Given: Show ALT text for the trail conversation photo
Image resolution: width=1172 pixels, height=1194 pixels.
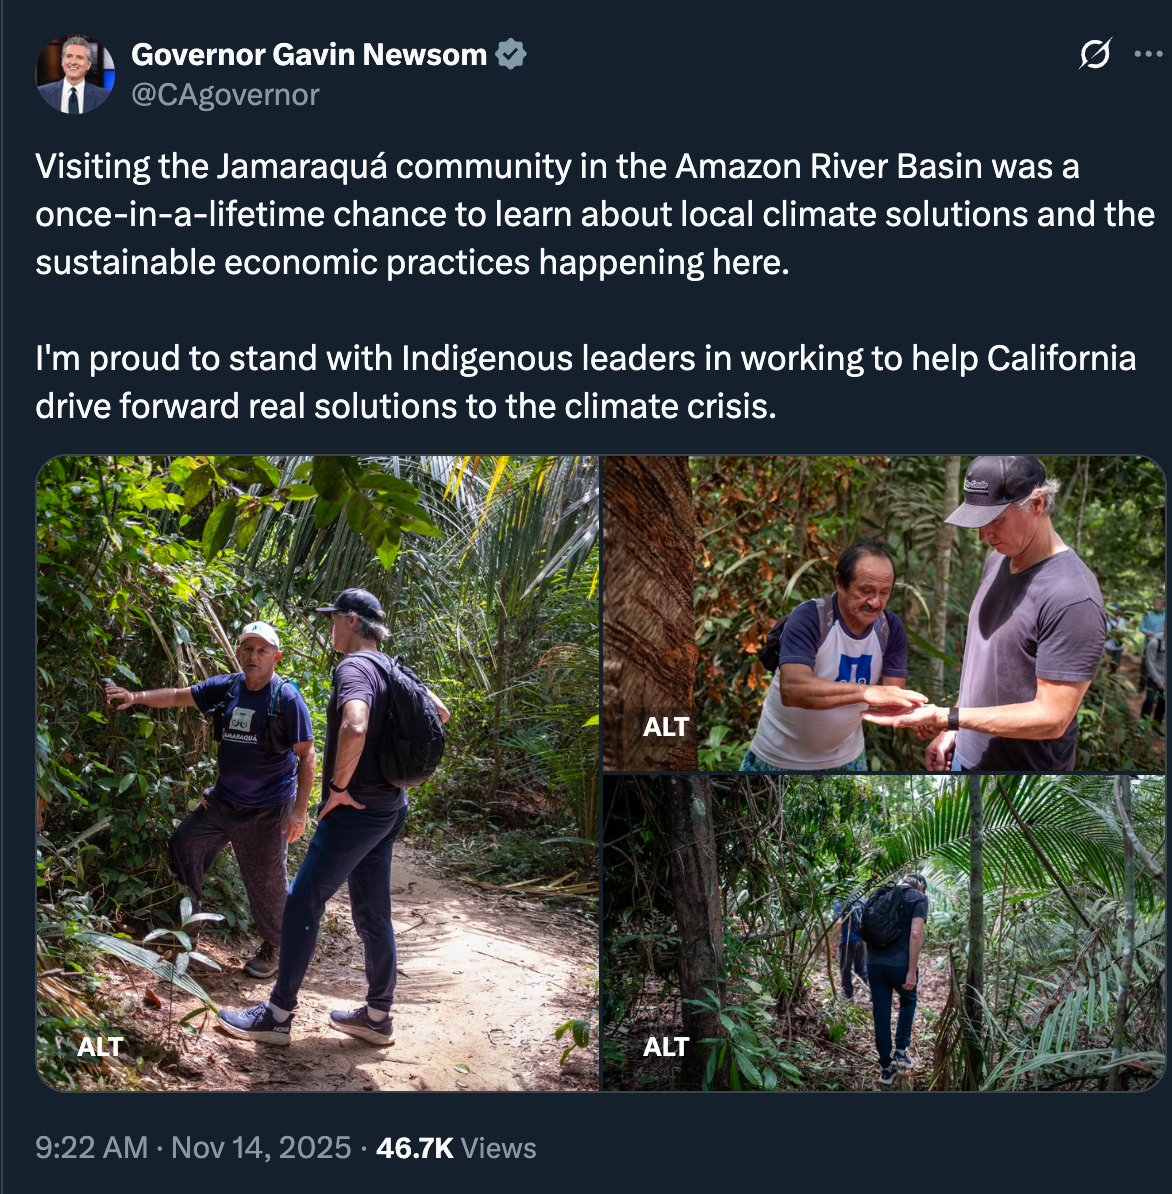Looking at the screenshot, I should [100, 1047].
